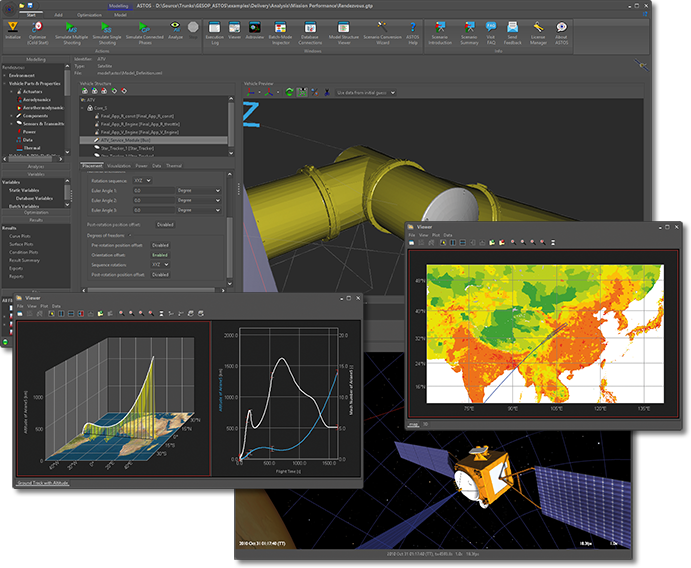This screenshot has height=568, width=691.
Task: Switch to the Start ribbon tab
Action: [x=31, y=15]
